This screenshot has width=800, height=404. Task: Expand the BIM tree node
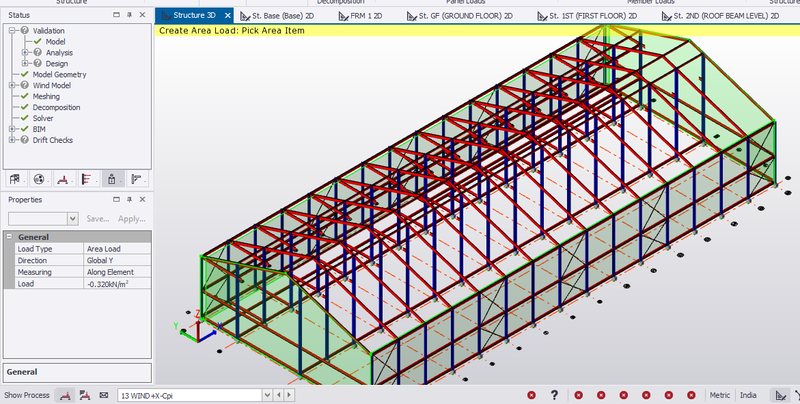(x=12, y=129)
